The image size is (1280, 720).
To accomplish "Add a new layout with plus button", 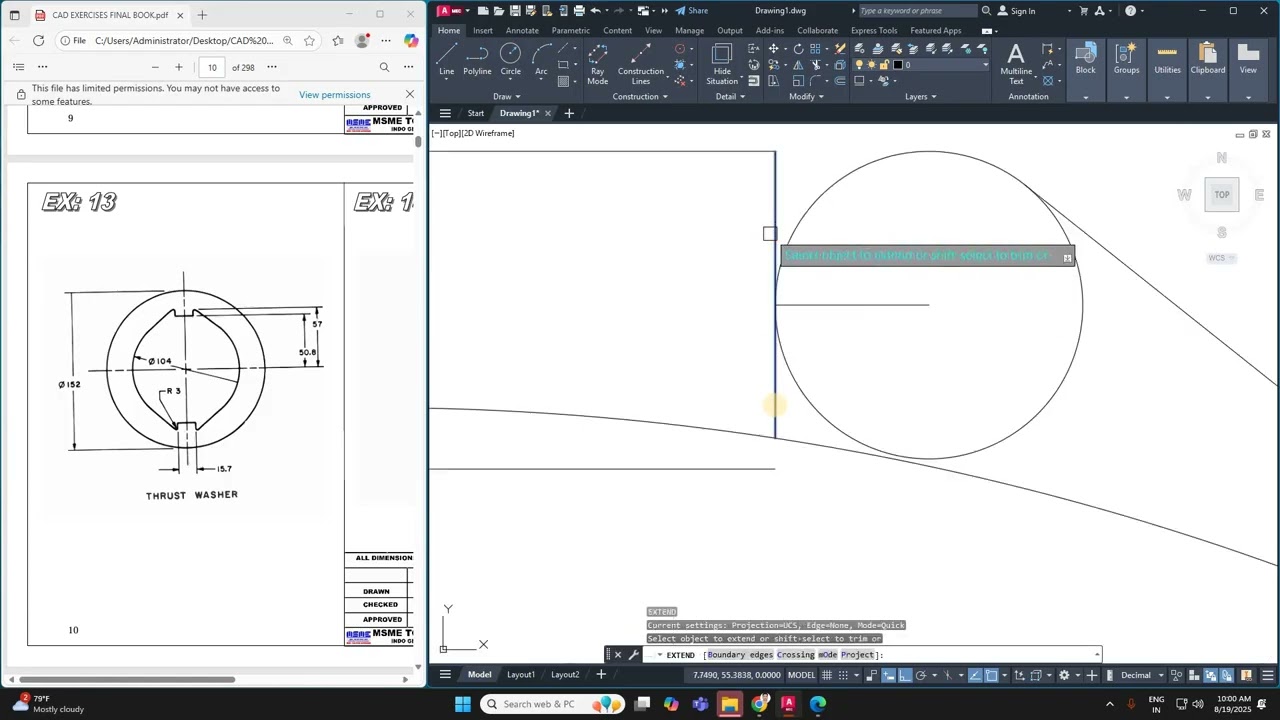I will [601, 675].
